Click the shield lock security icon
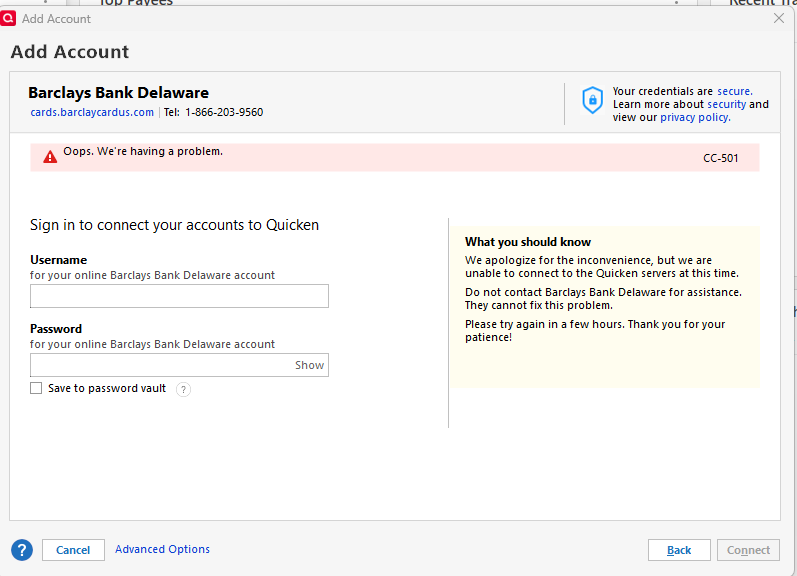The height and width of the screenshot is (576, 797). tap(592, 100)
